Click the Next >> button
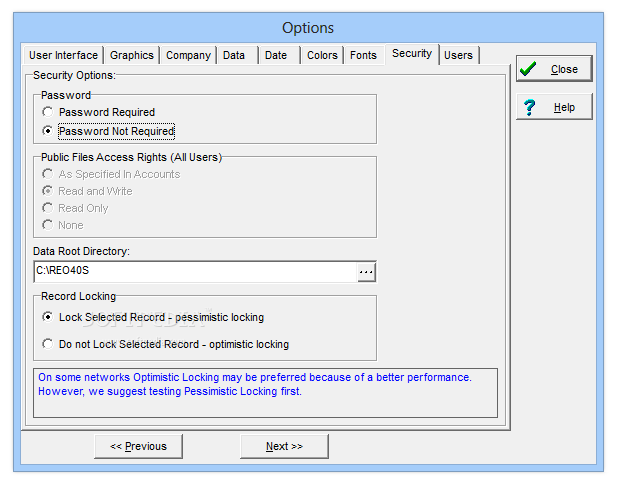This screenshot has width=621, height=491. click(284, 446)
